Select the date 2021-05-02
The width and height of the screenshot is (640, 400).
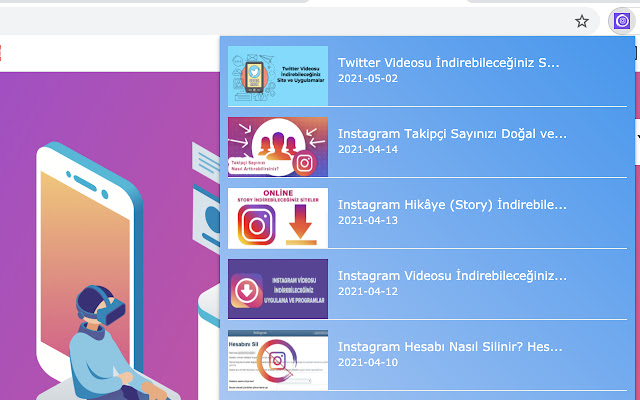pyautogui.click(x=368, y=78)
